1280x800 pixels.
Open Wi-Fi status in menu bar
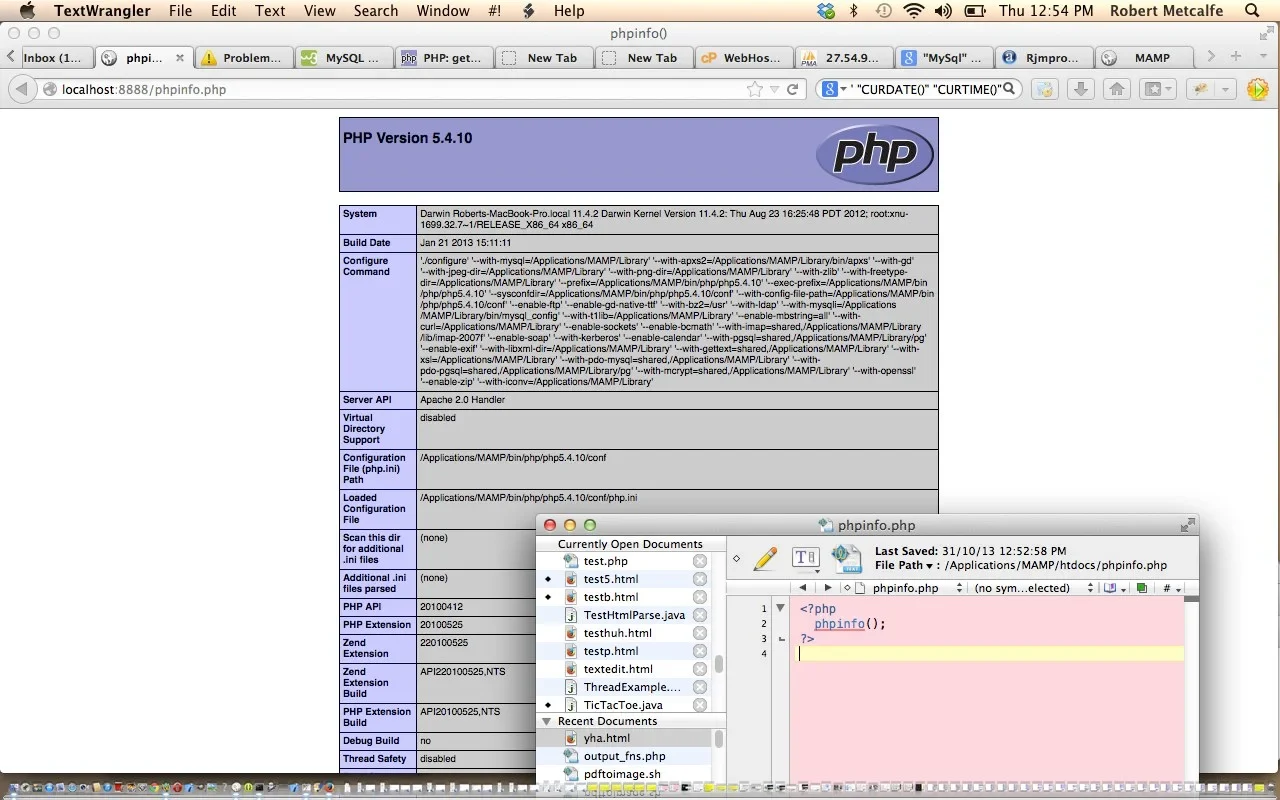913,11
